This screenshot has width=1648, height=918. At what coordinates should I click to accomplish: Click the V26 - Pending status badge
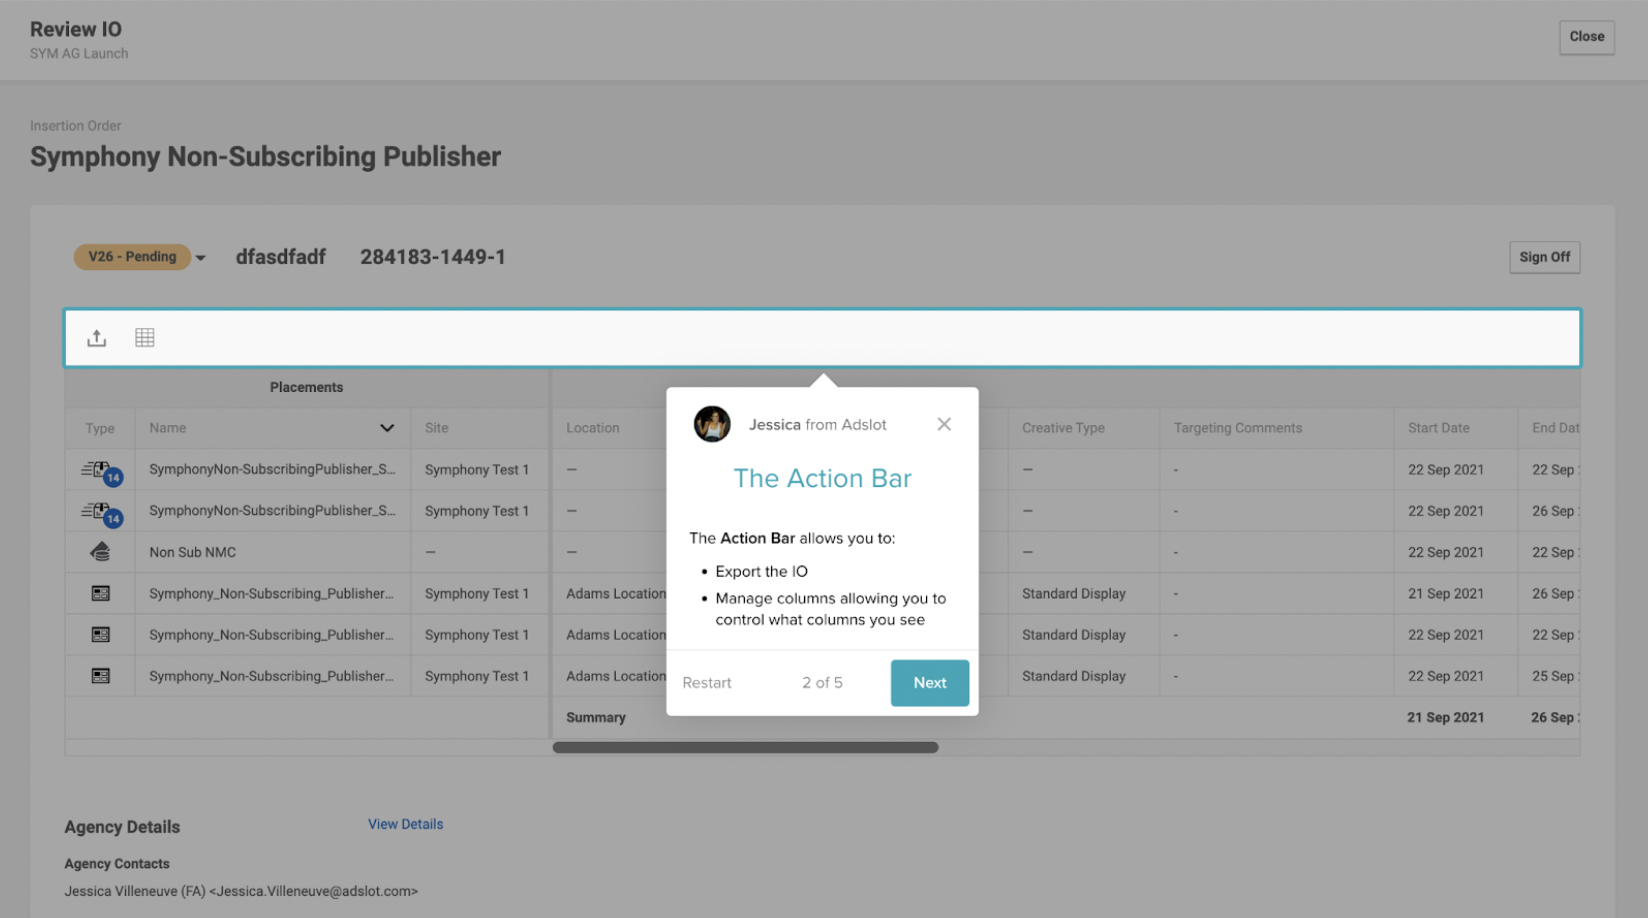(x=132, y=257)
